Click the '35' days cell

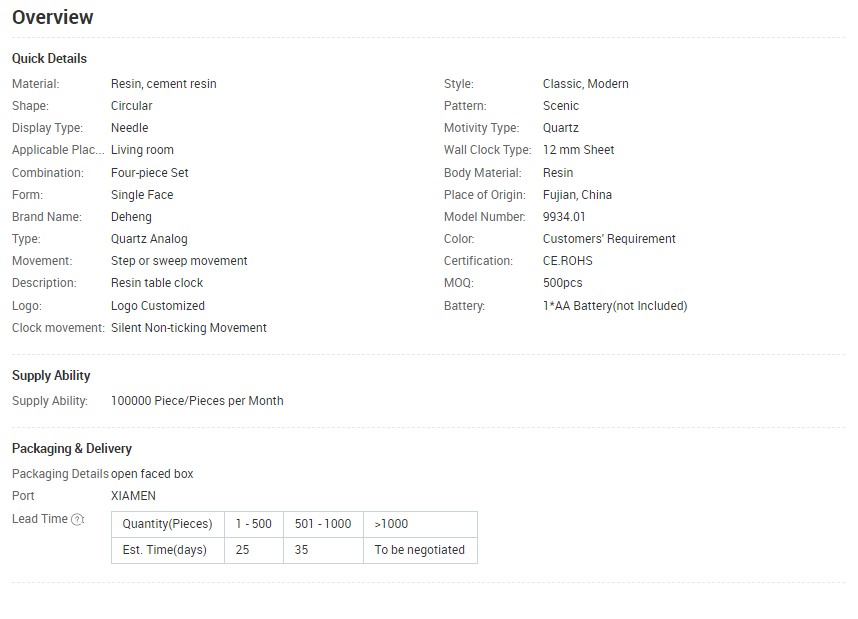(x=323, y=550)
